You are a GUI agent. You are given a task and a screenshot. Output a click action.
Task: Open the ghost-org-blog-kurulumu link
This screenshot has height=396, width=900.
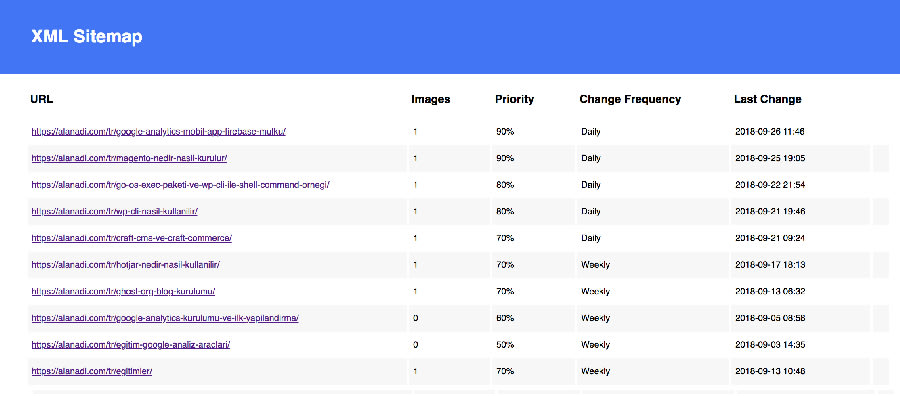pyautogui.click(x=123, y=291)
